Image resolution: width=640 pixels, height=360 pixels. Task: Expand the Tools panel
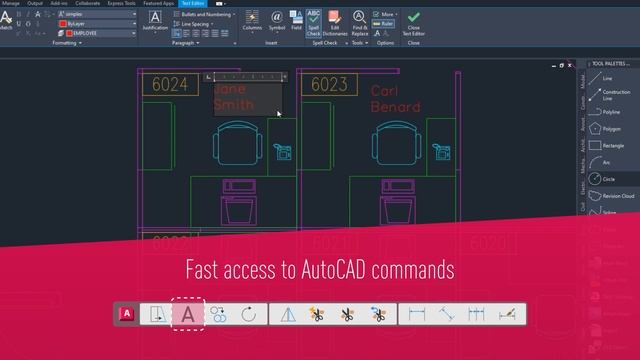tap(360, 43)
